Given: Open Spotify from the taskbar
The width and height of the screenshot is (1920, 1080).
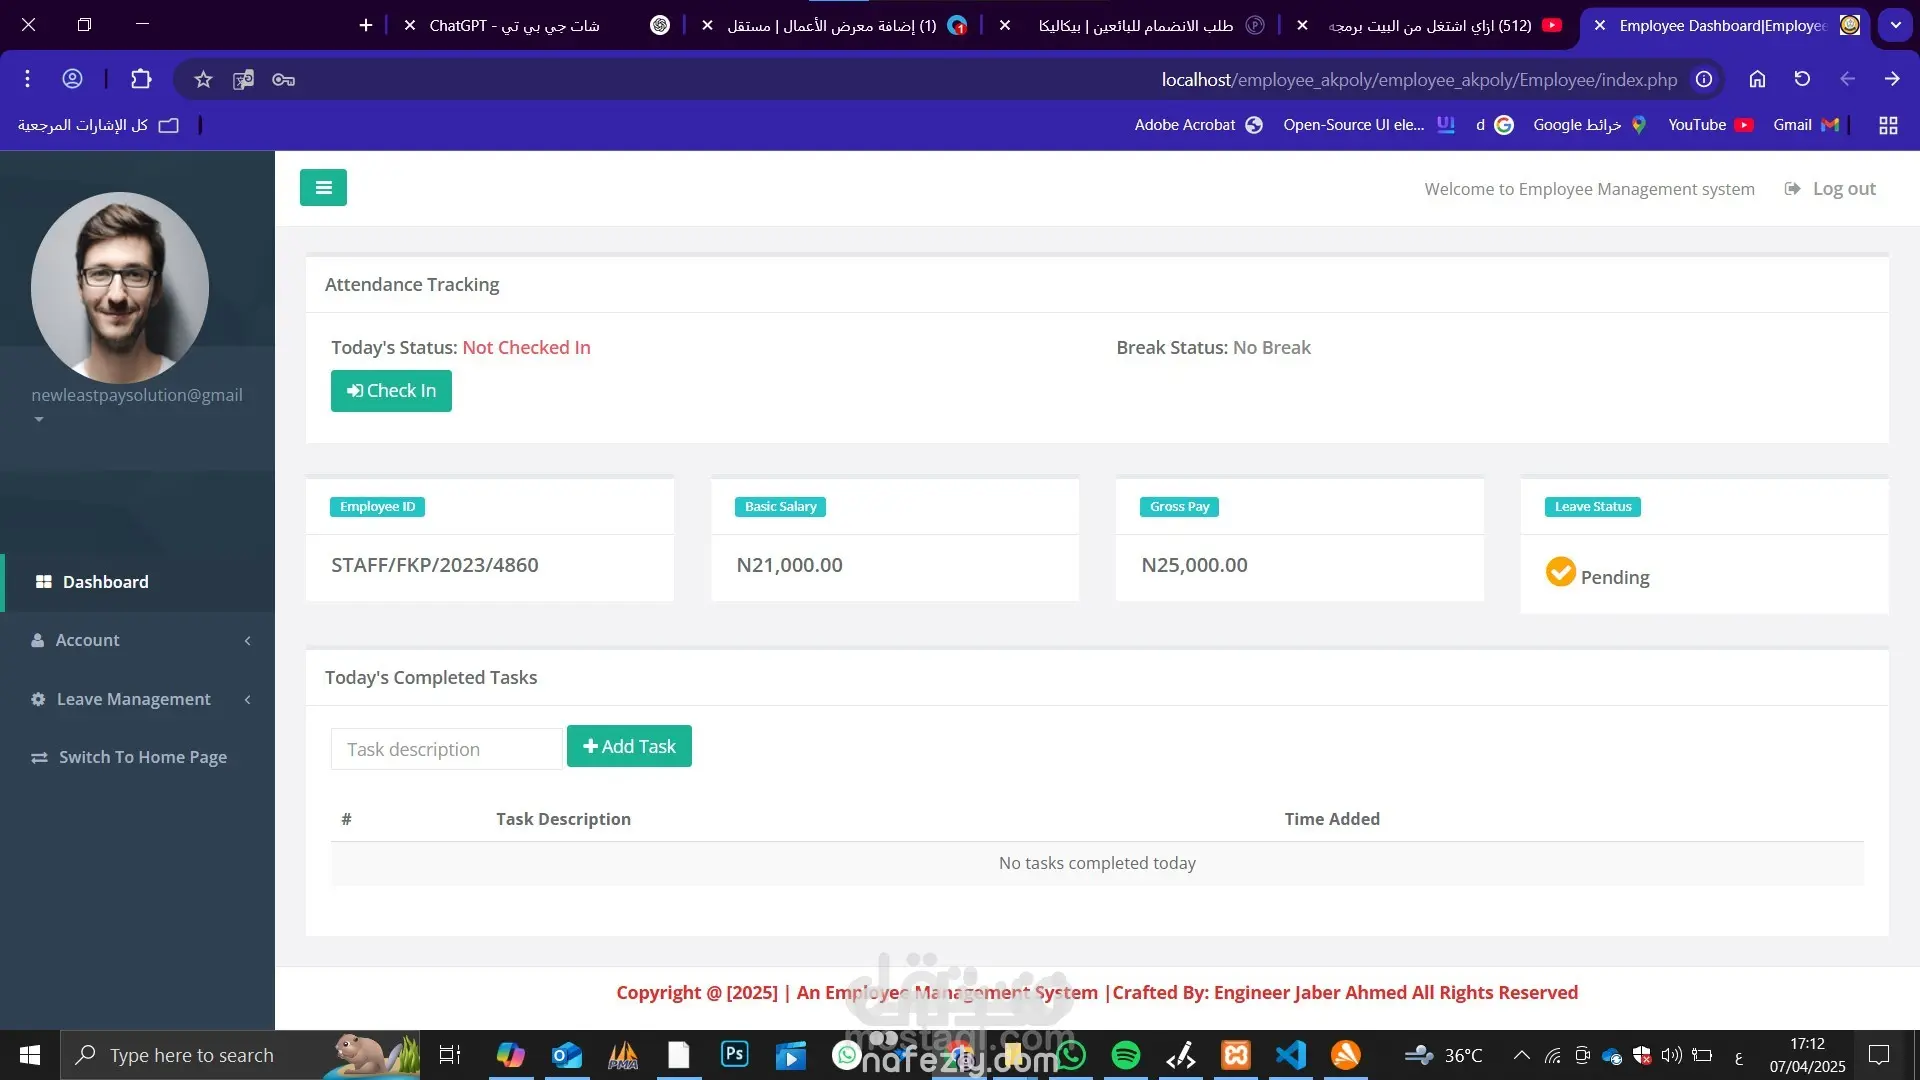Looking at the screenshot, I should click(x=1126, y=1055).
